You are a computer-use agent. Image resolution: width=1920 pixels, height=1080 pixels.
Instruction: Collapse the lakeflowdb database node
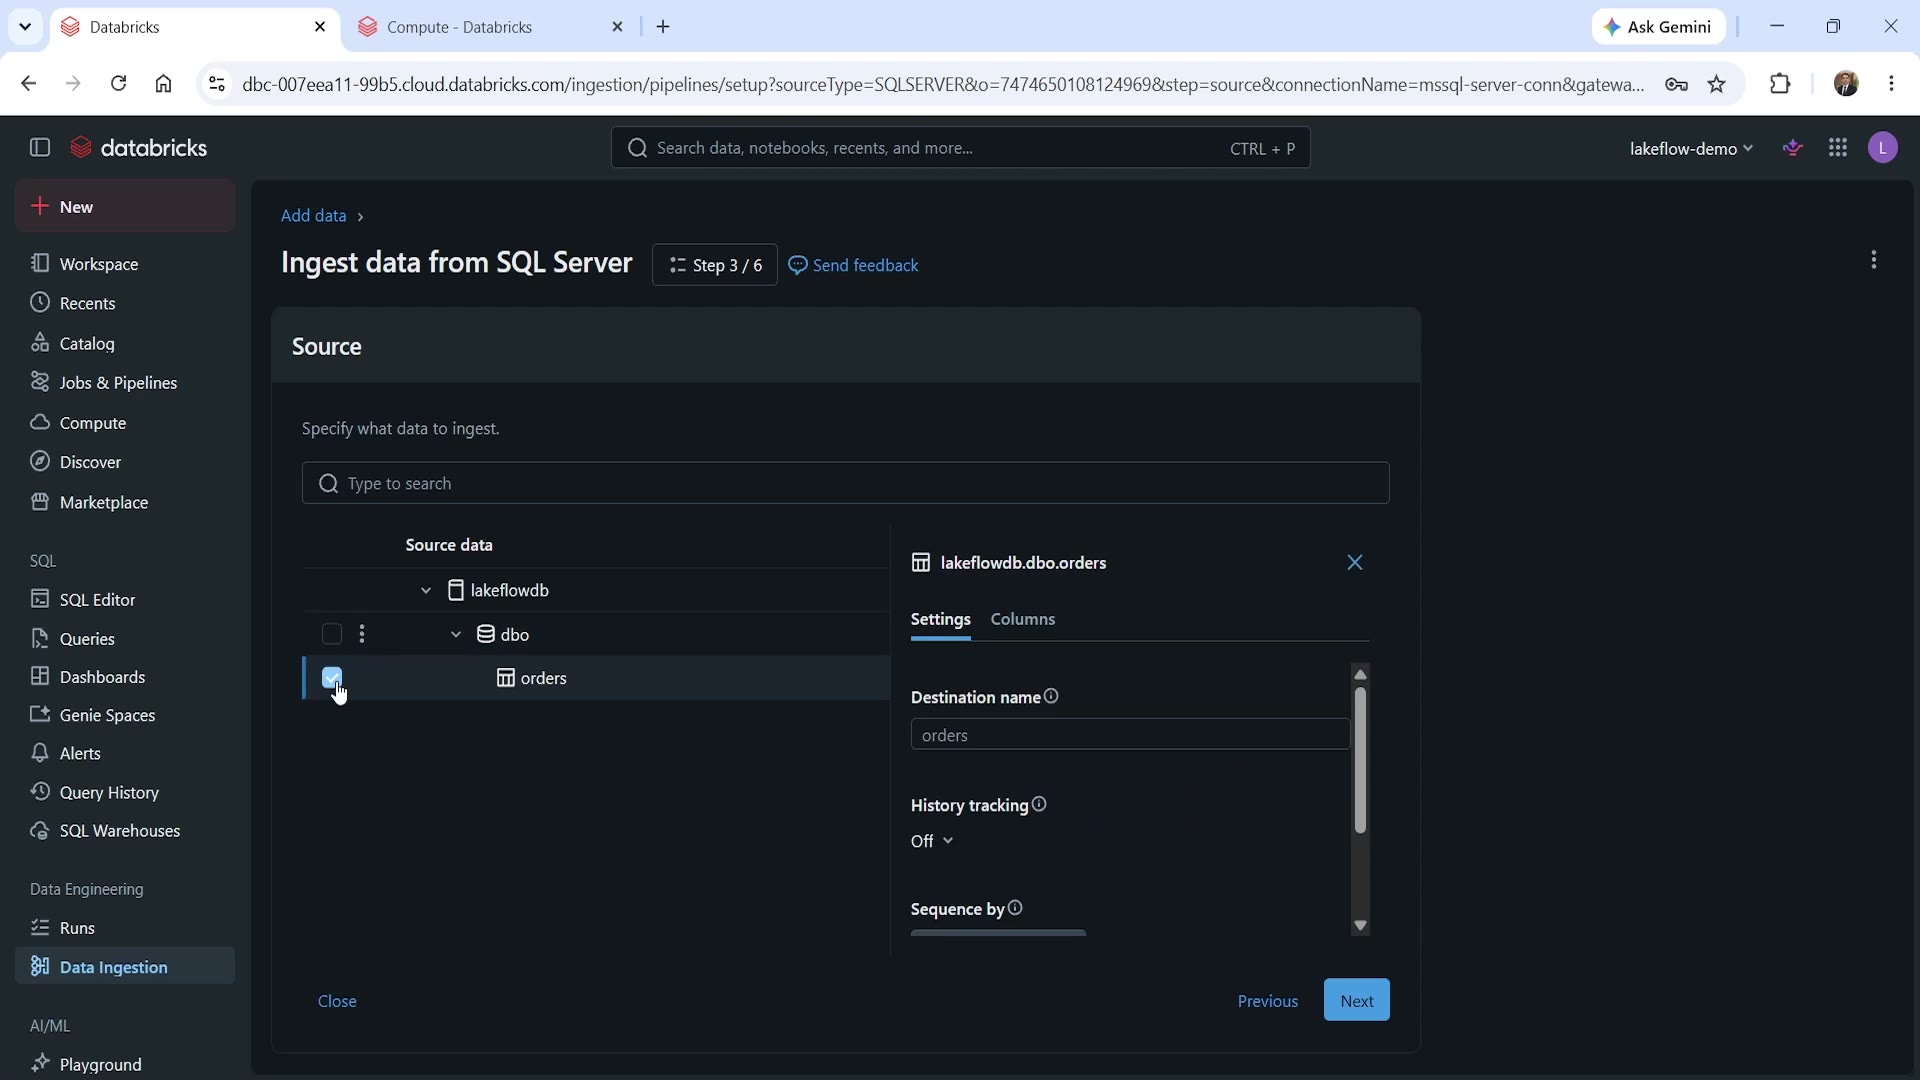coord(426,591)
